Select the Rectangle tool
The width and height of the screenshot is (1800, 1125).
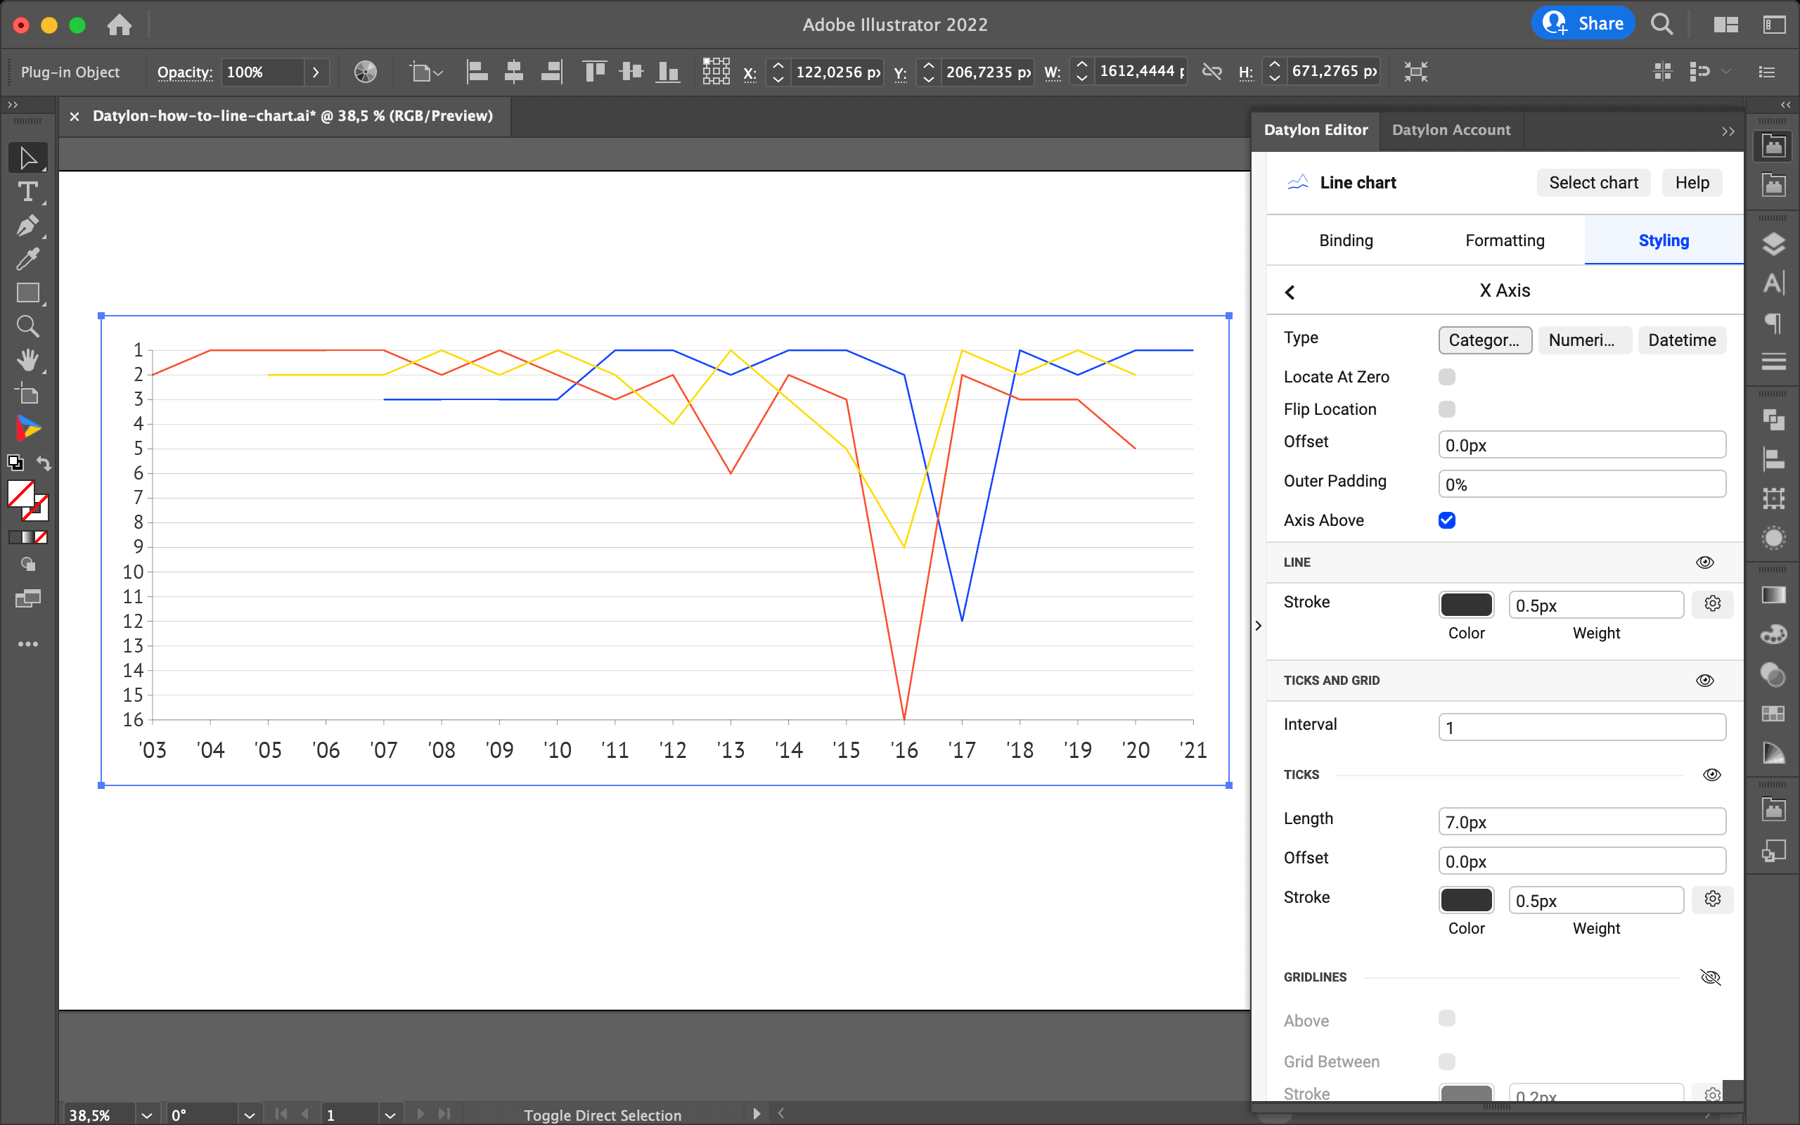(28, 293)
